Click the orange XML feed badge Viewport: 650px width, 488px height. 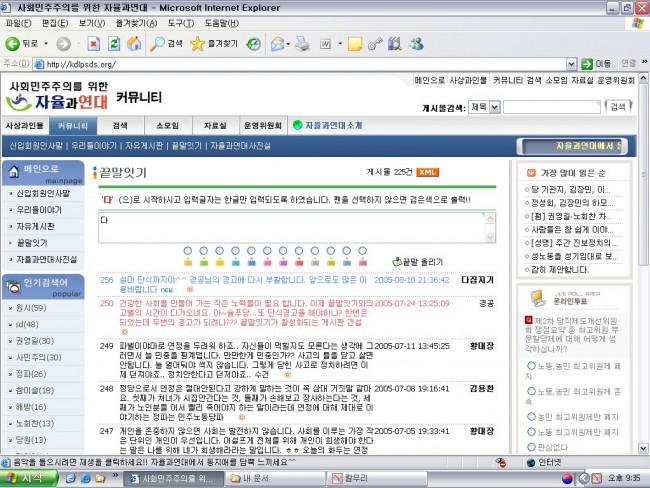coord(428,172)
